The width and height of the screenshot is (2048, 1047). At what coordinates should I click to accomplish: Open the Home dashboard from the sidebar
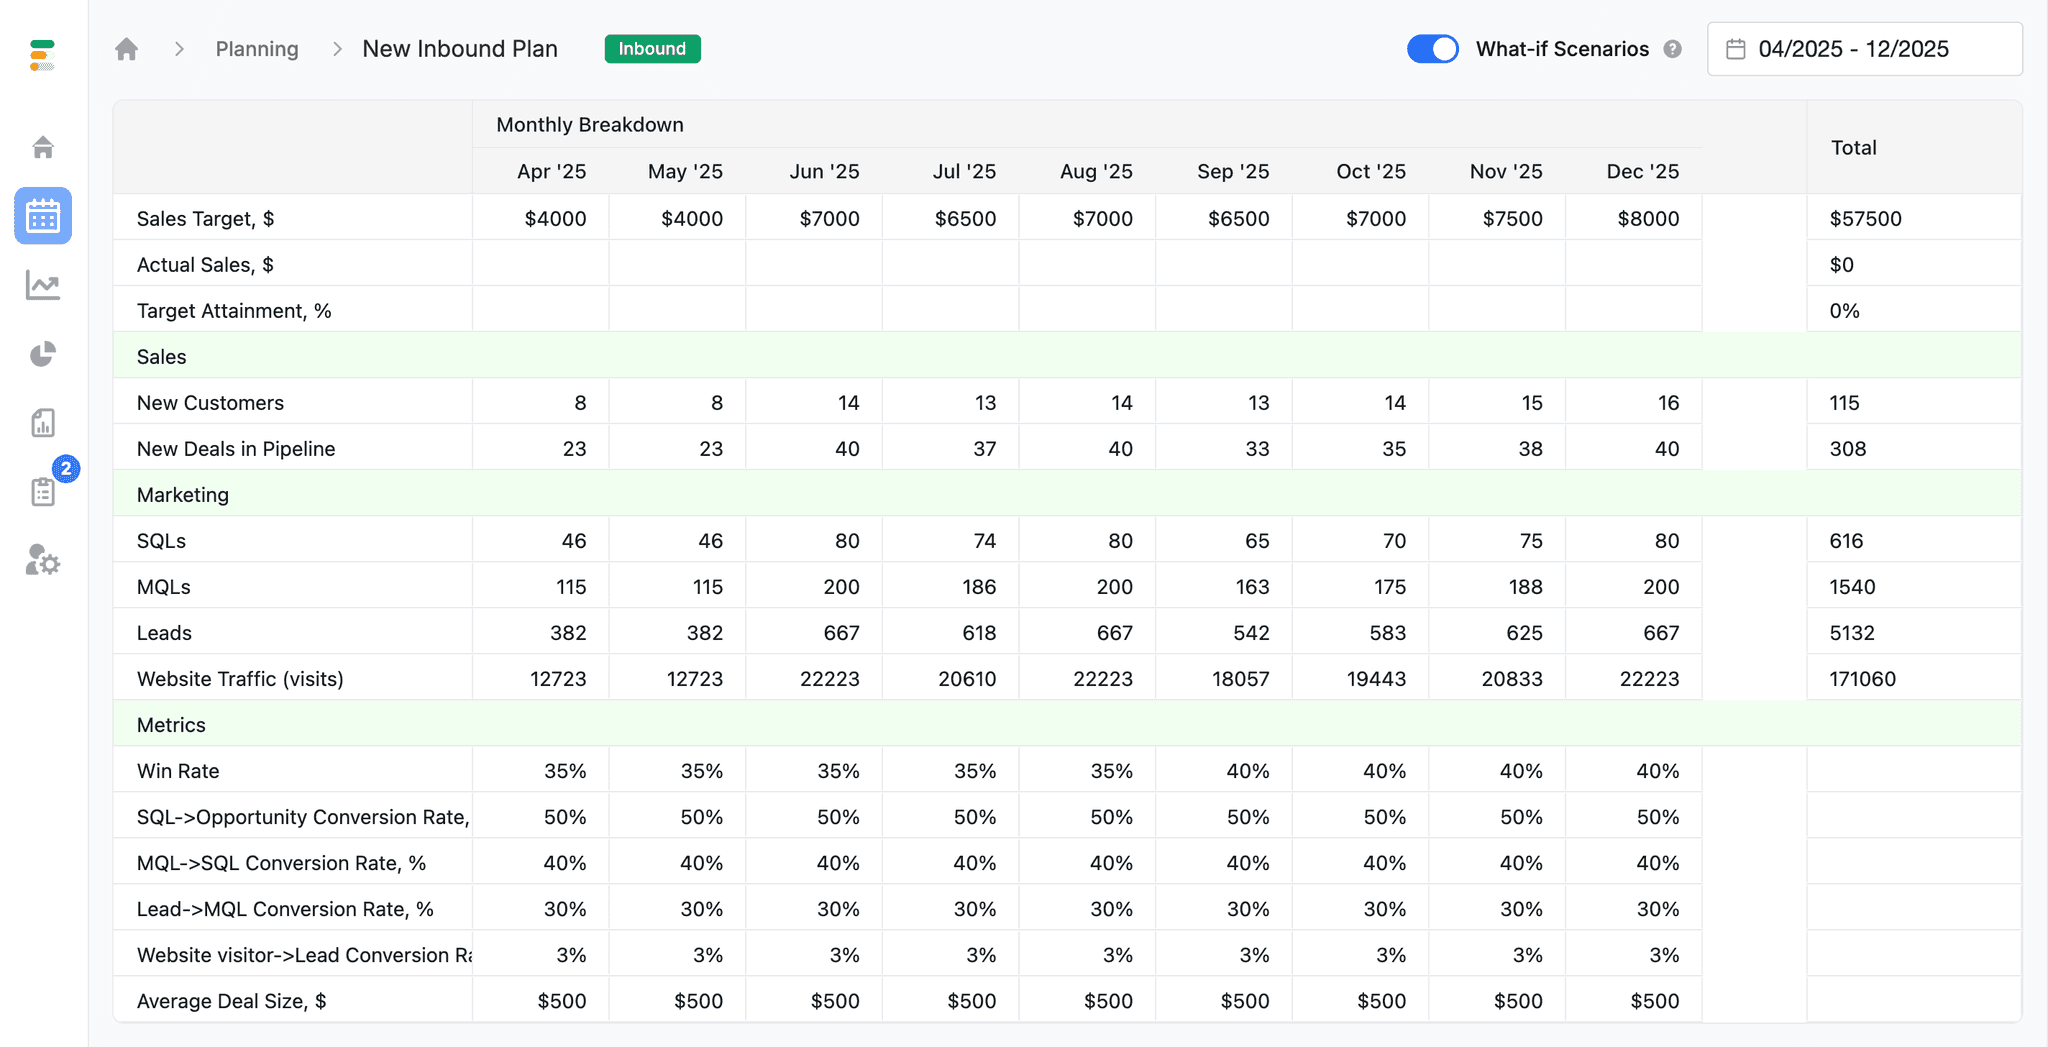click(42, 147)
